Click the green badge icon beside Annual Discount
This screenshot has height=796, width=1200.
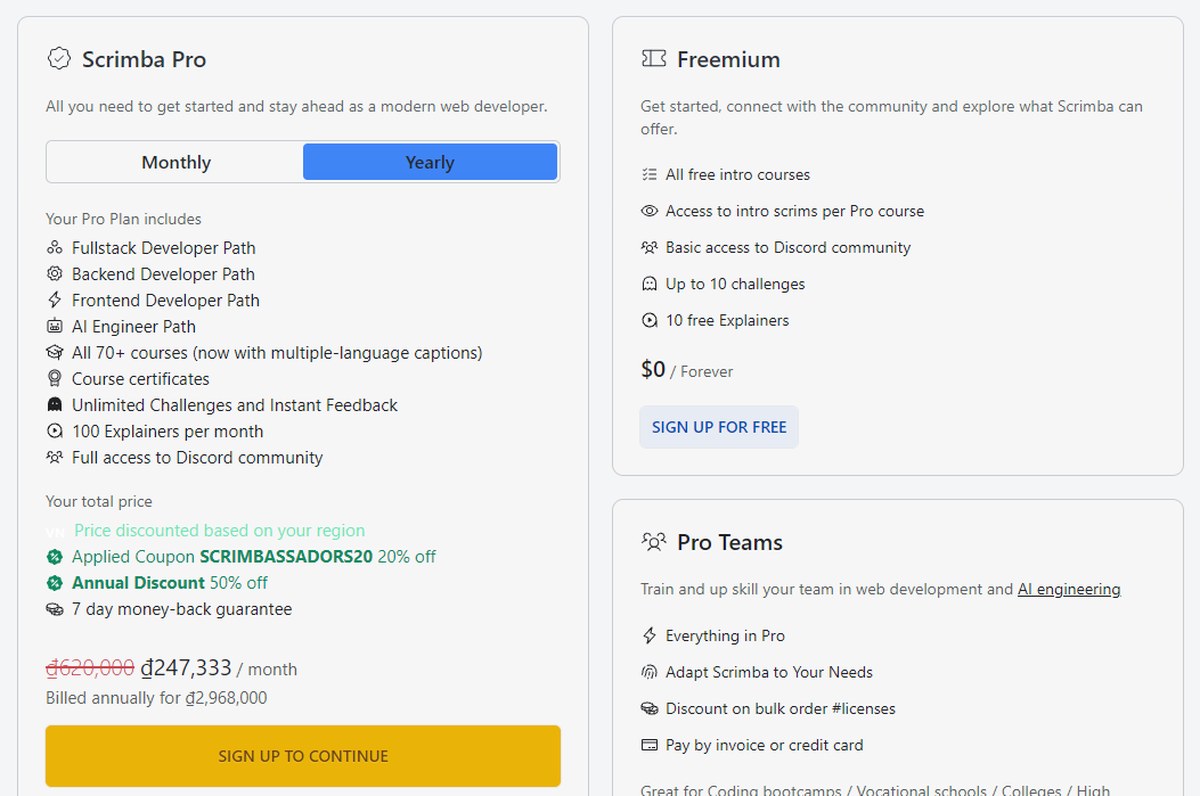(x=55, y=583)
